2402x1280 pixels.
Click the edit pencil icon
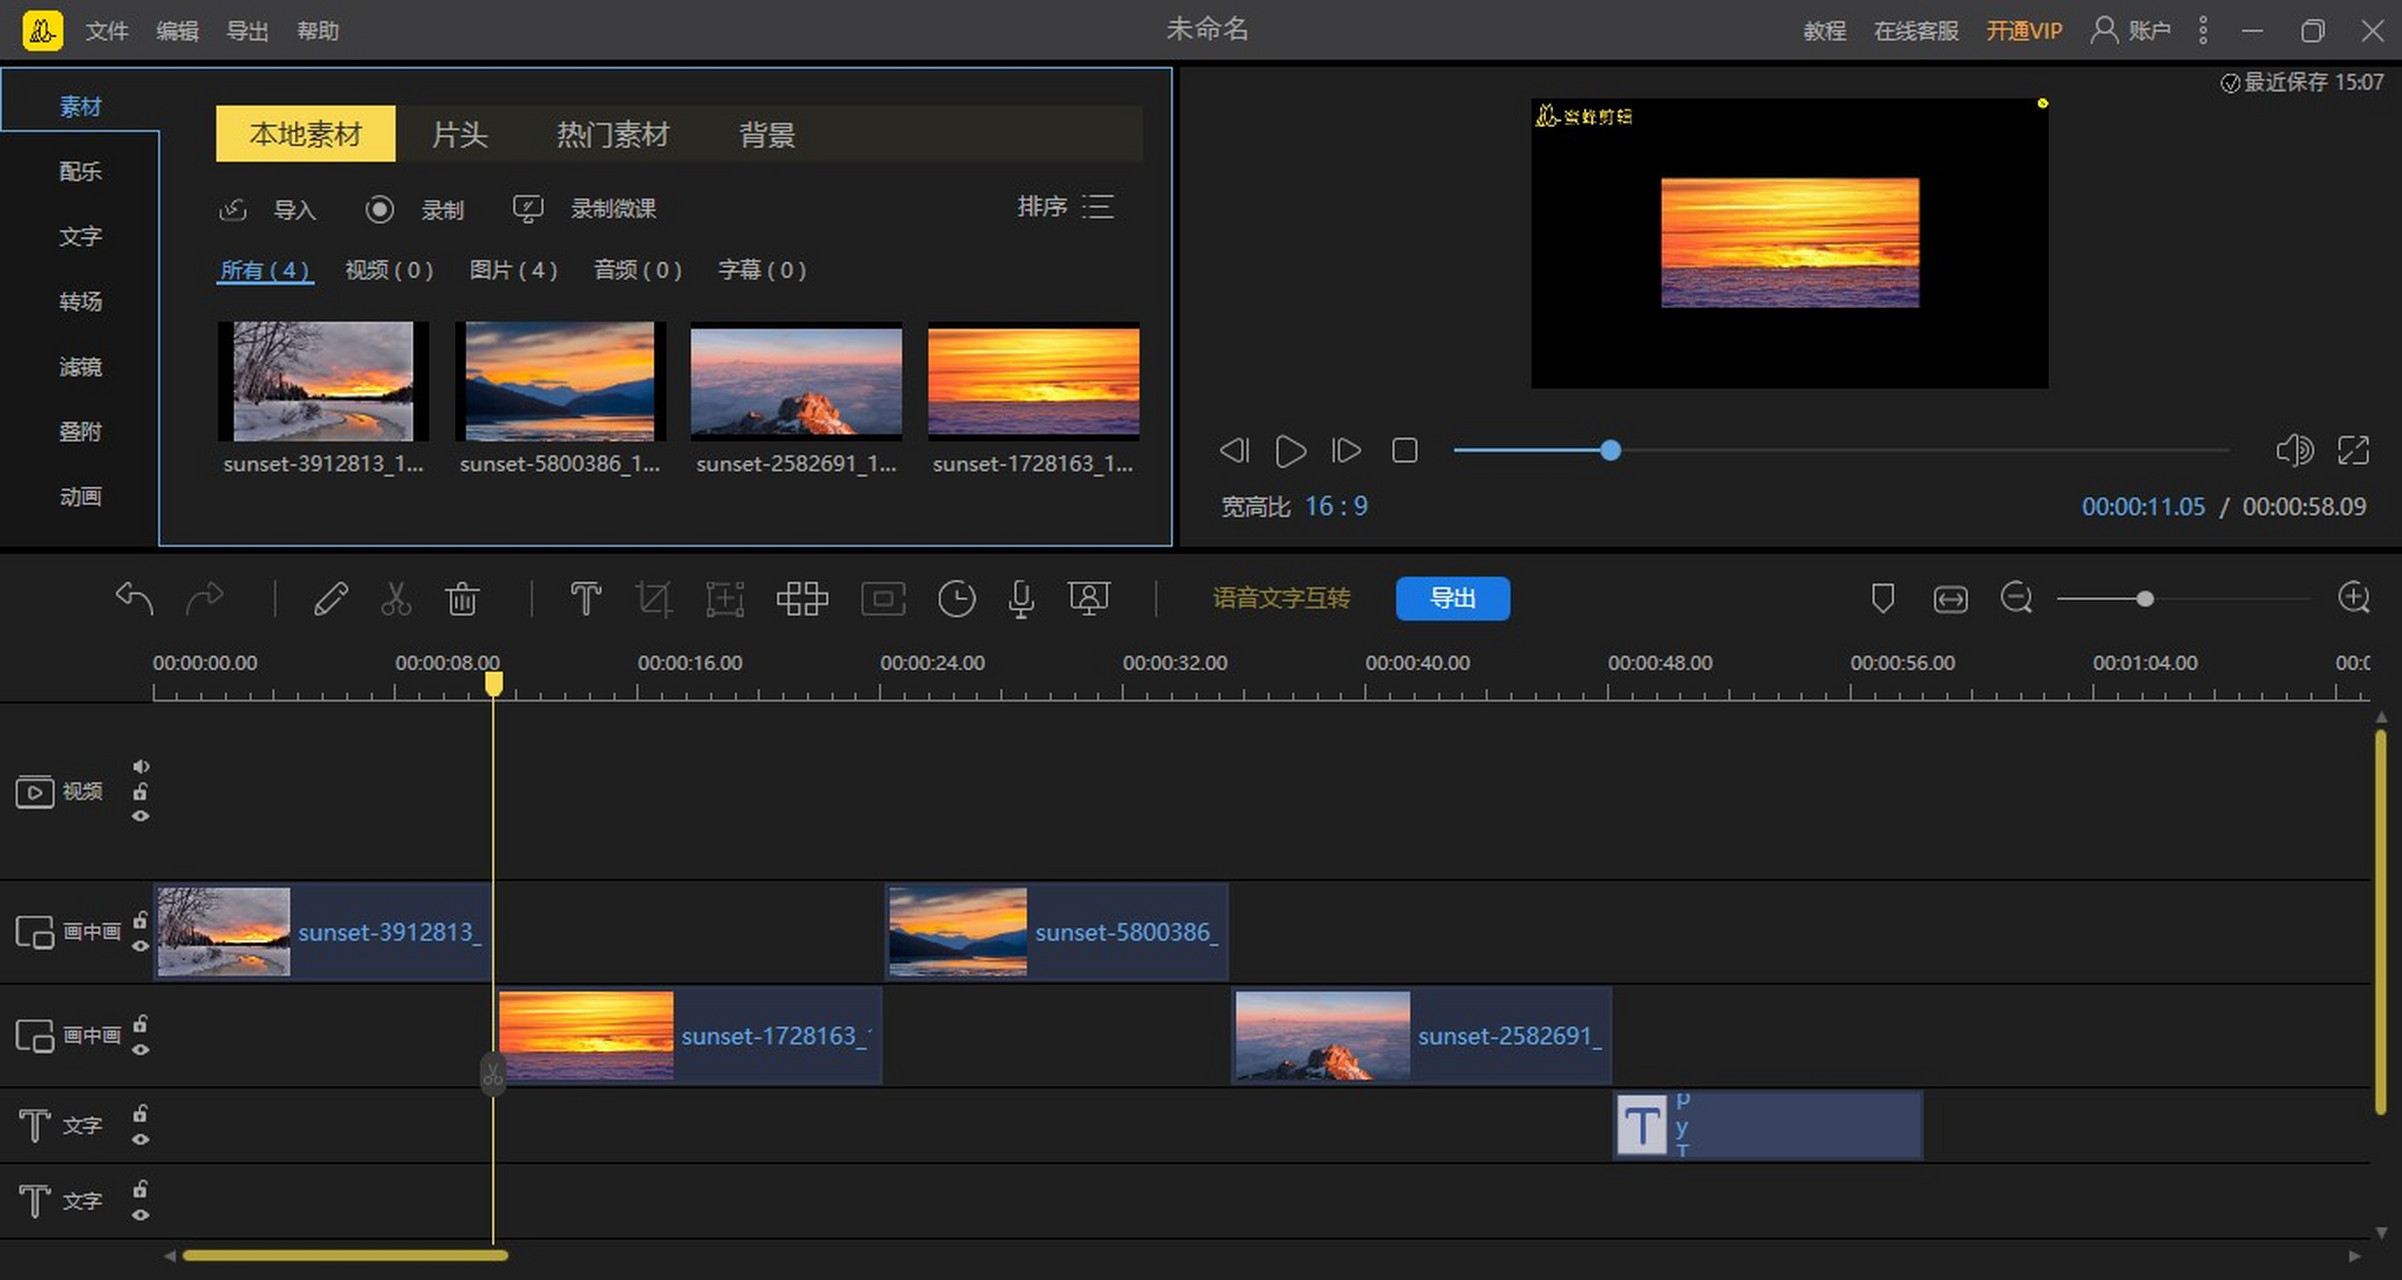point(331,599)
